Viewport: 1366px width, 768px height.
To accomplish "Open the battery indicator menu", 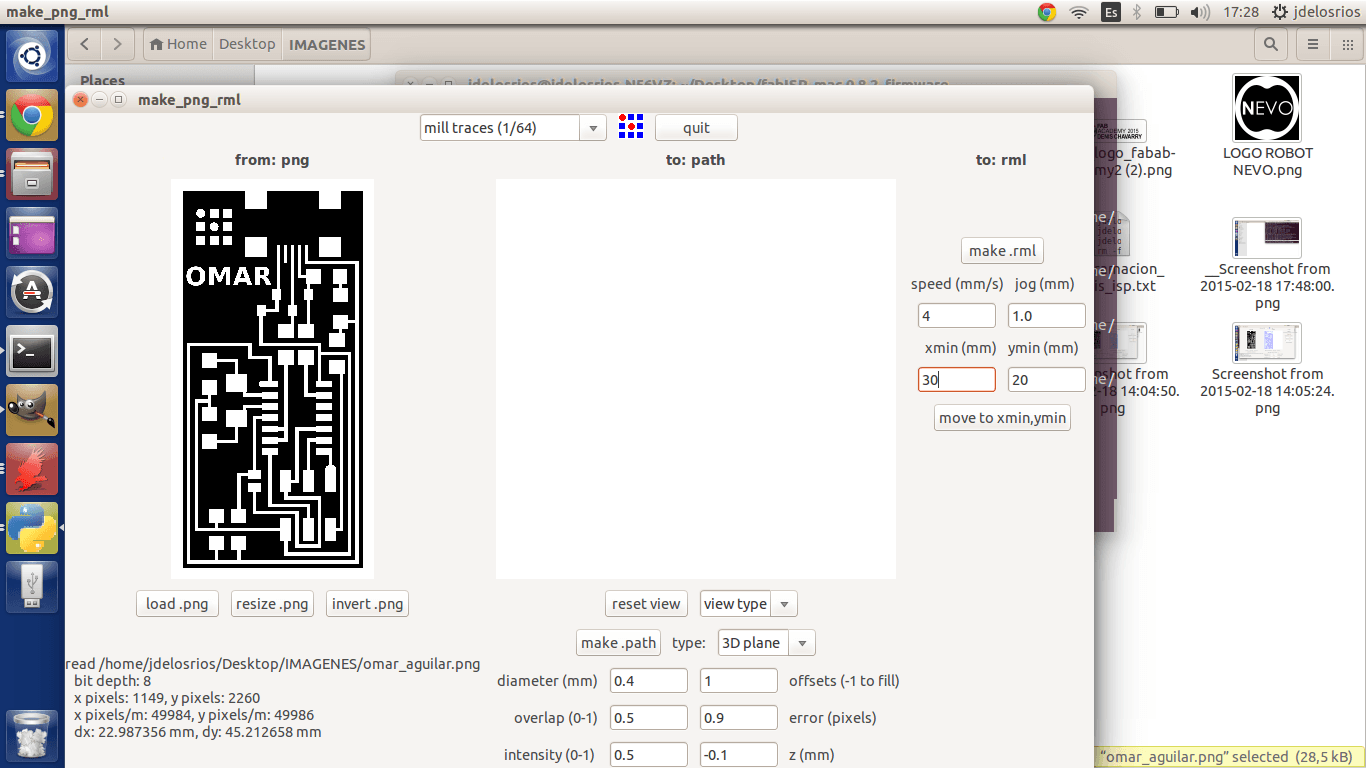I will (x=1166, y=12).
